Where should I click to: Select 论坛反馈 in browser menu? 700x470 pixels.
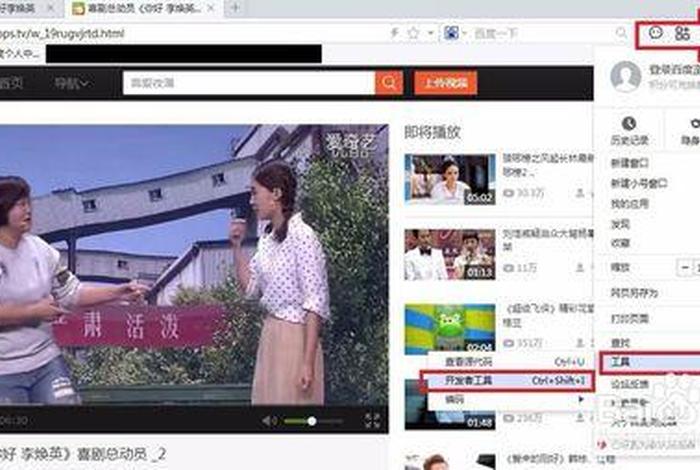pyautogui.click(x=629, y=383)
